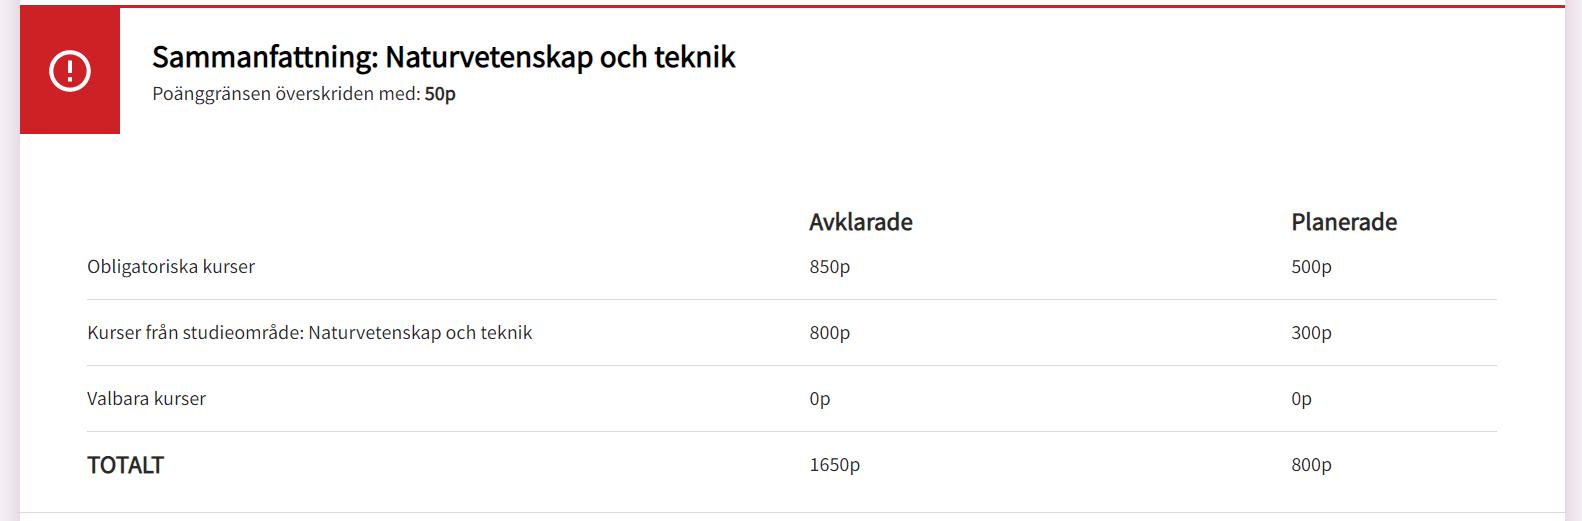The width and height of the screenshot is (1582, 521).
Task: Click the Valbara kurser row label
Action: pyautogui.click(x=146, y=399)
